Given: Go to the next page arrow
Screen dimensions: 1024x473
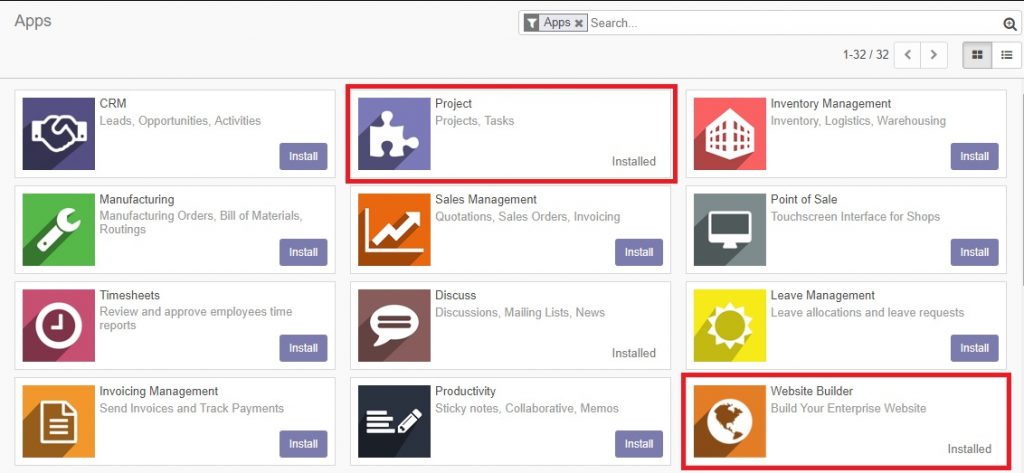Looking at the screenshot, I should pyautogui.click(x=934, y=55).
